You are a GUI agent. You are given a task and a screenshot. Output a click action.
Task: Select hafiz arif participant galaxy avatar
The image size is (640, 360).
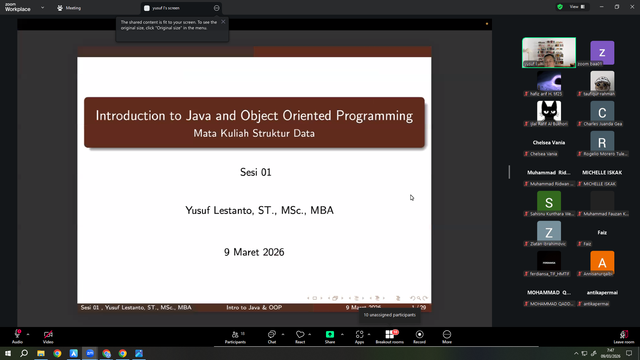coord(549,81)
